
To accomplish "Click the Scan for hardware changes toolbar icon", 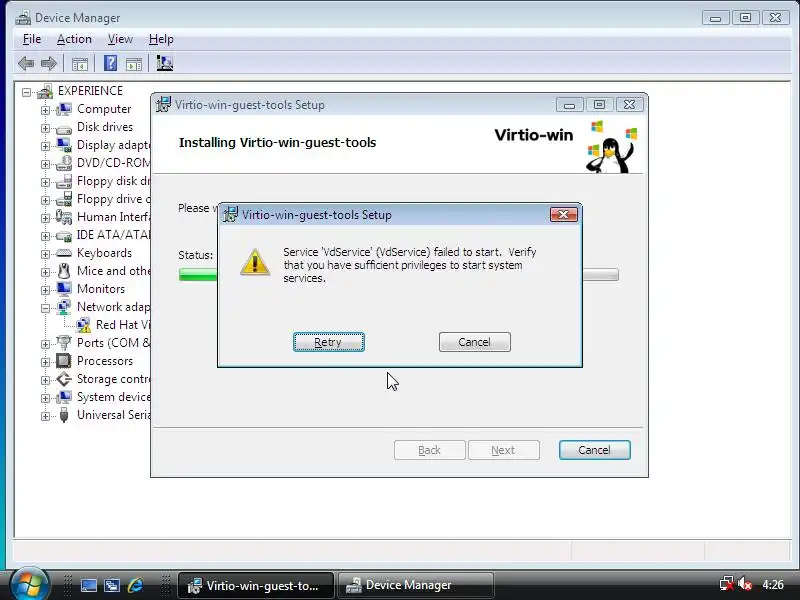I will coord(164,63).
